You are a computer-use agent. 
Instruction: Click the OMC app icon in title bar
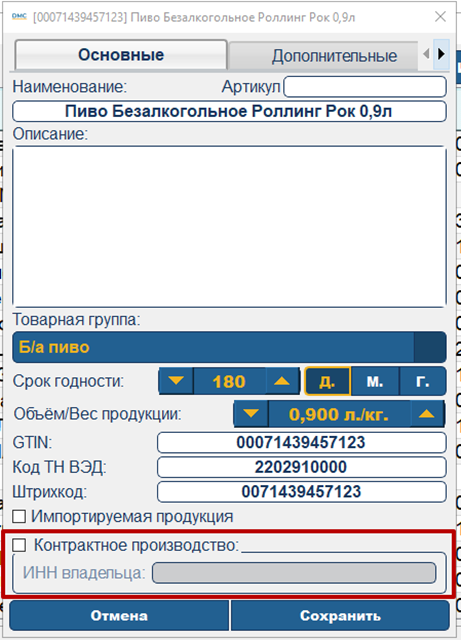[x=19, y=16]
